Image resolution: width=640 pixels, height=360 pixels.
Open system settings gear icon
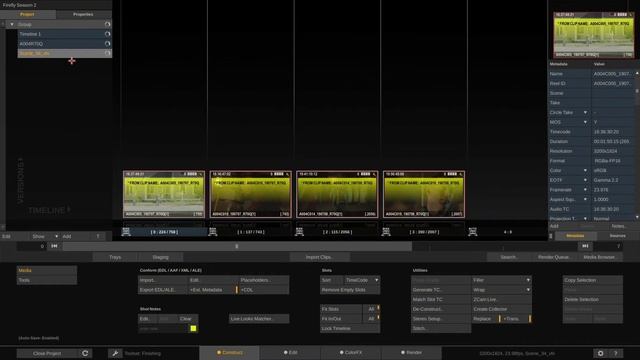coord(600,353)
